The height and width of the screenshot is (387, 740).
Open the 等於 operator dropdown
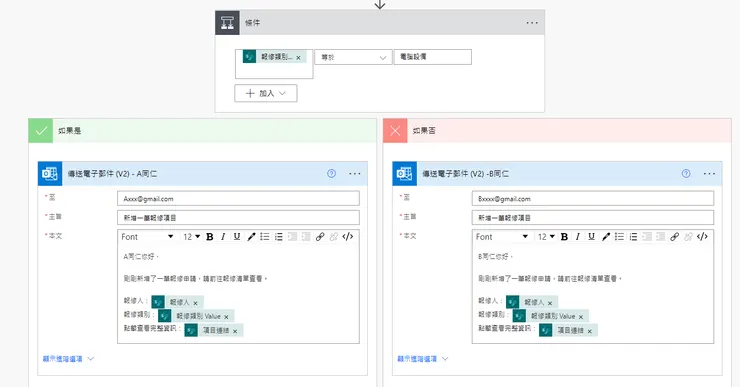[x=353, y=57]
